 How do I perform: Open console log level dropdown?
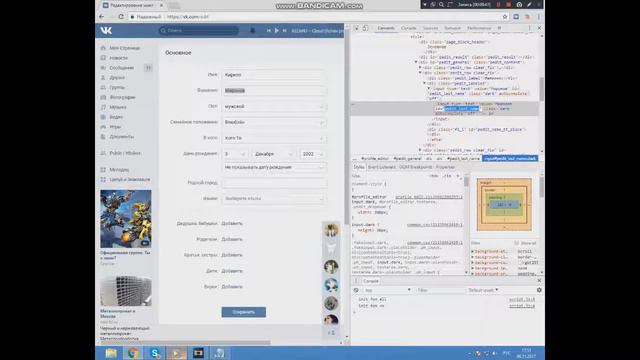483,290
